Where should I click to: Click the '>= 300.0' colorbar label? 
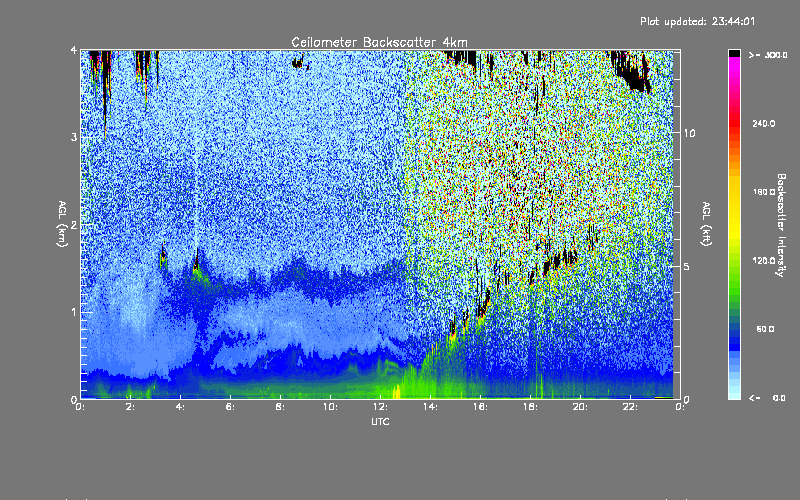pyautogui.click(x=768, y=55)
